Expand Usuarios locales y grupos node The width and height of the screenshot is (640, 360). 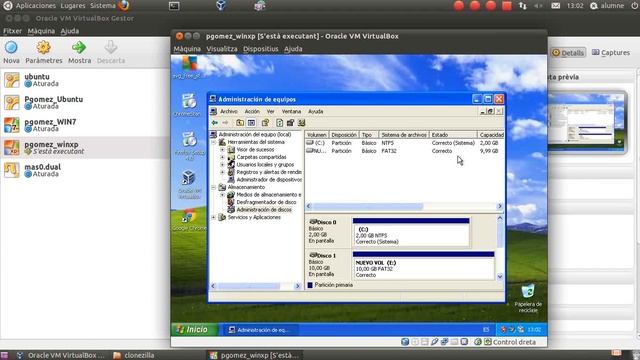coord(222,164)
